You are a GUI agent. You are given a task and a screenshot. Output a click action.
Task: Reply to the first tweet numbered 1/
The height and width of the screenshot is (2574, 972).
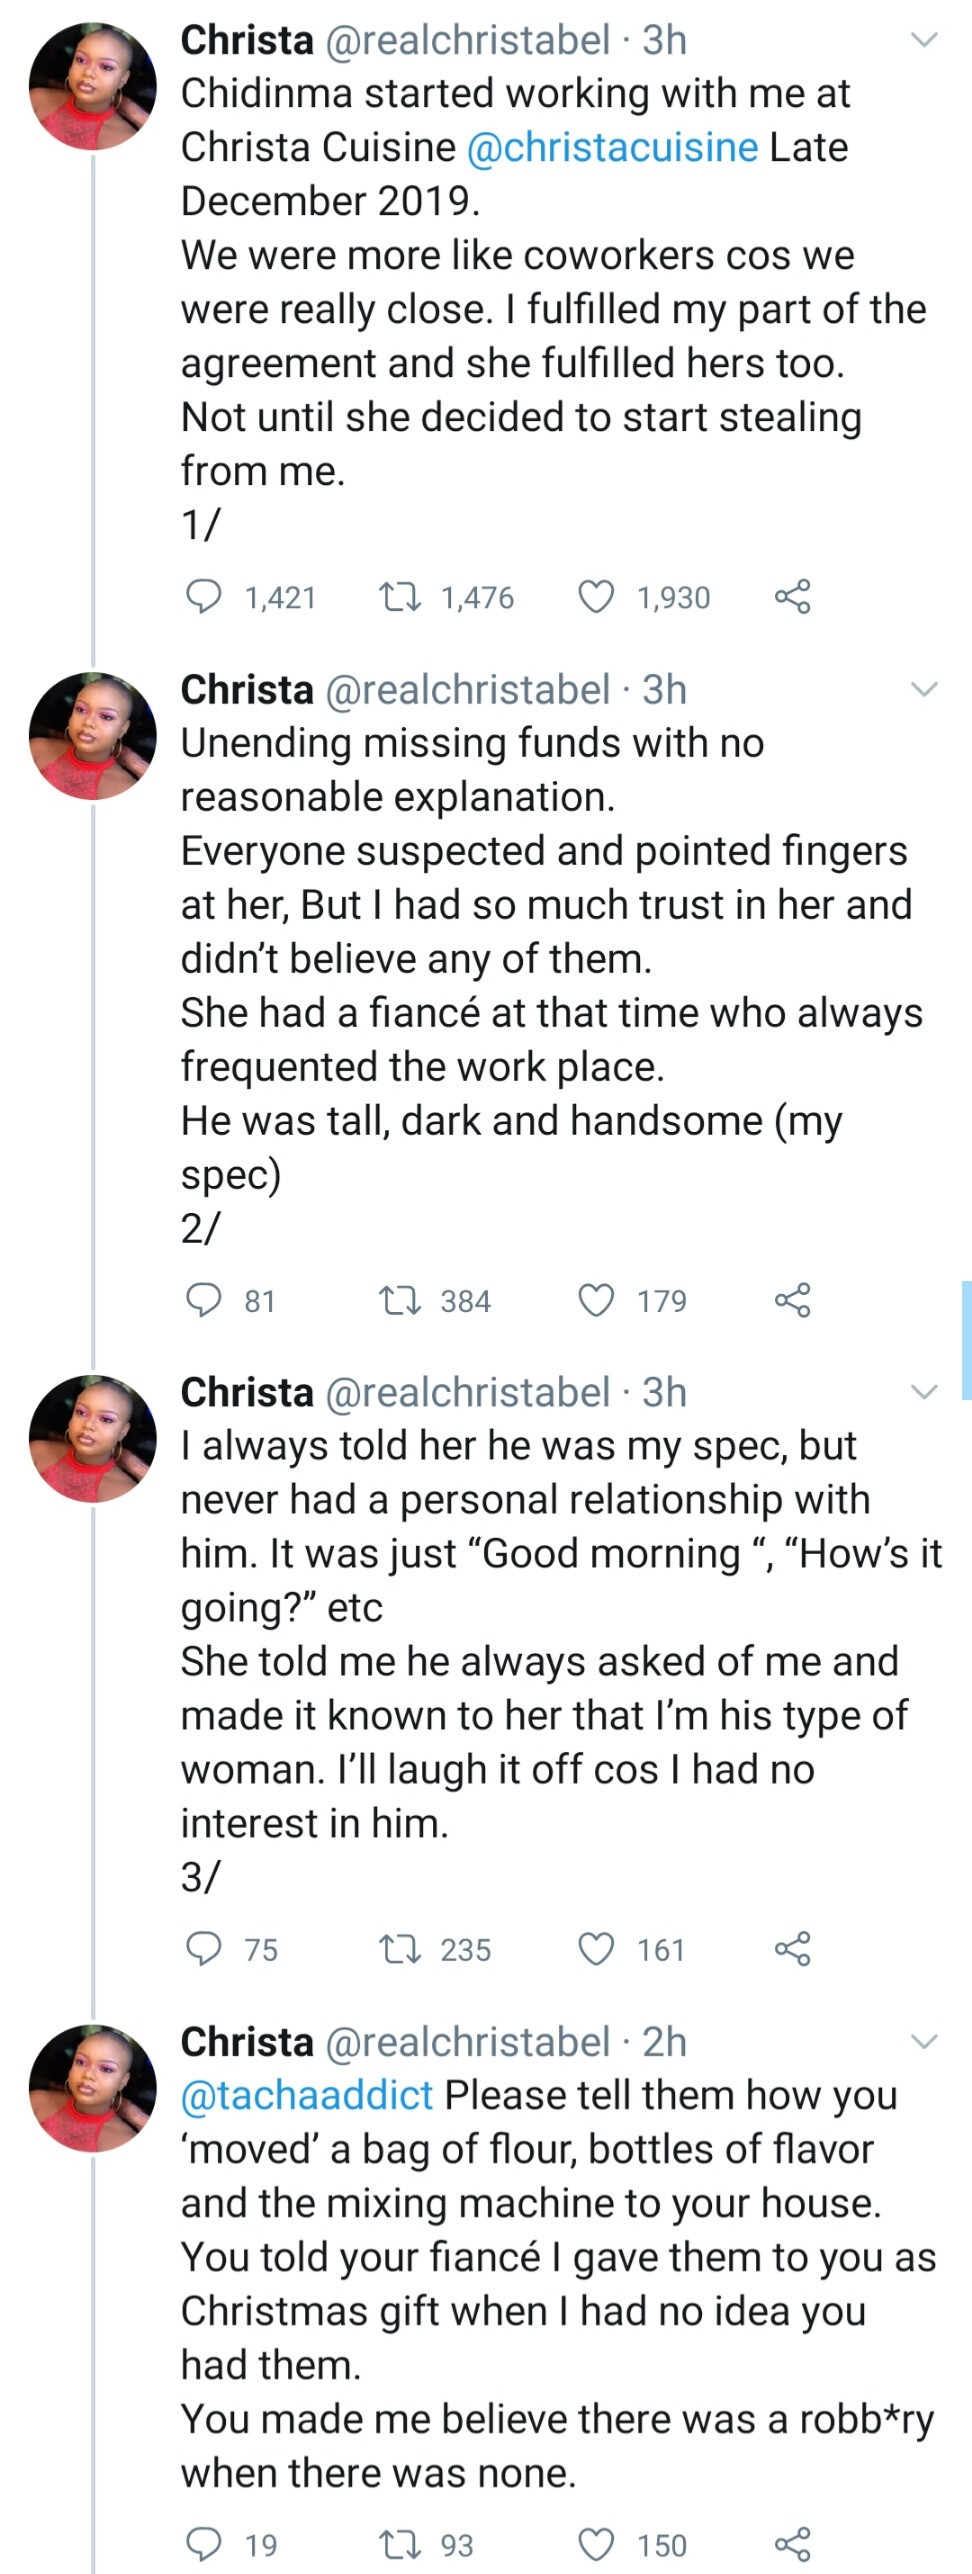(205, 597)
